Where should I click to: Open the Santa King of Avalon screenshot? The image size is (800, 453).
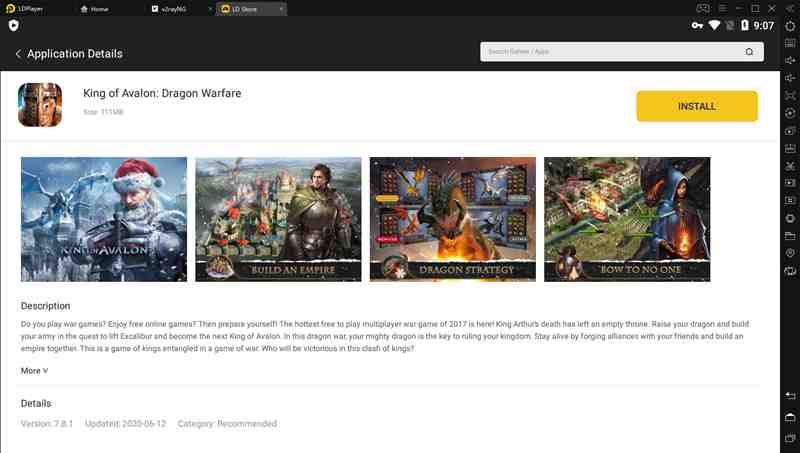(104, 219)
